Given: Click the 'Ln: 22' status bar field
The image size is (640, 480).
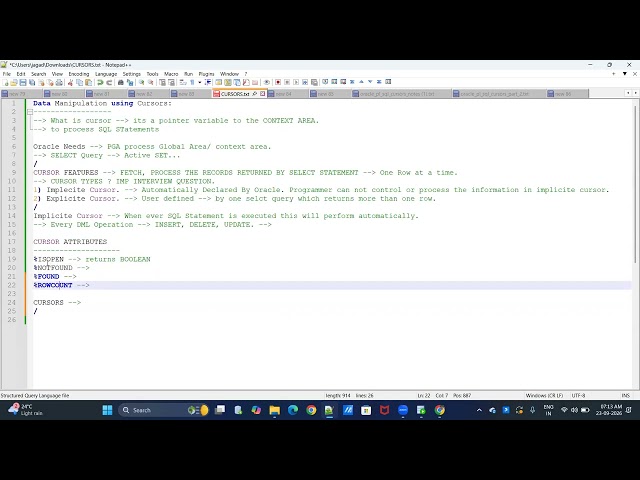Looking at the screenshot, I should point(424,396).
